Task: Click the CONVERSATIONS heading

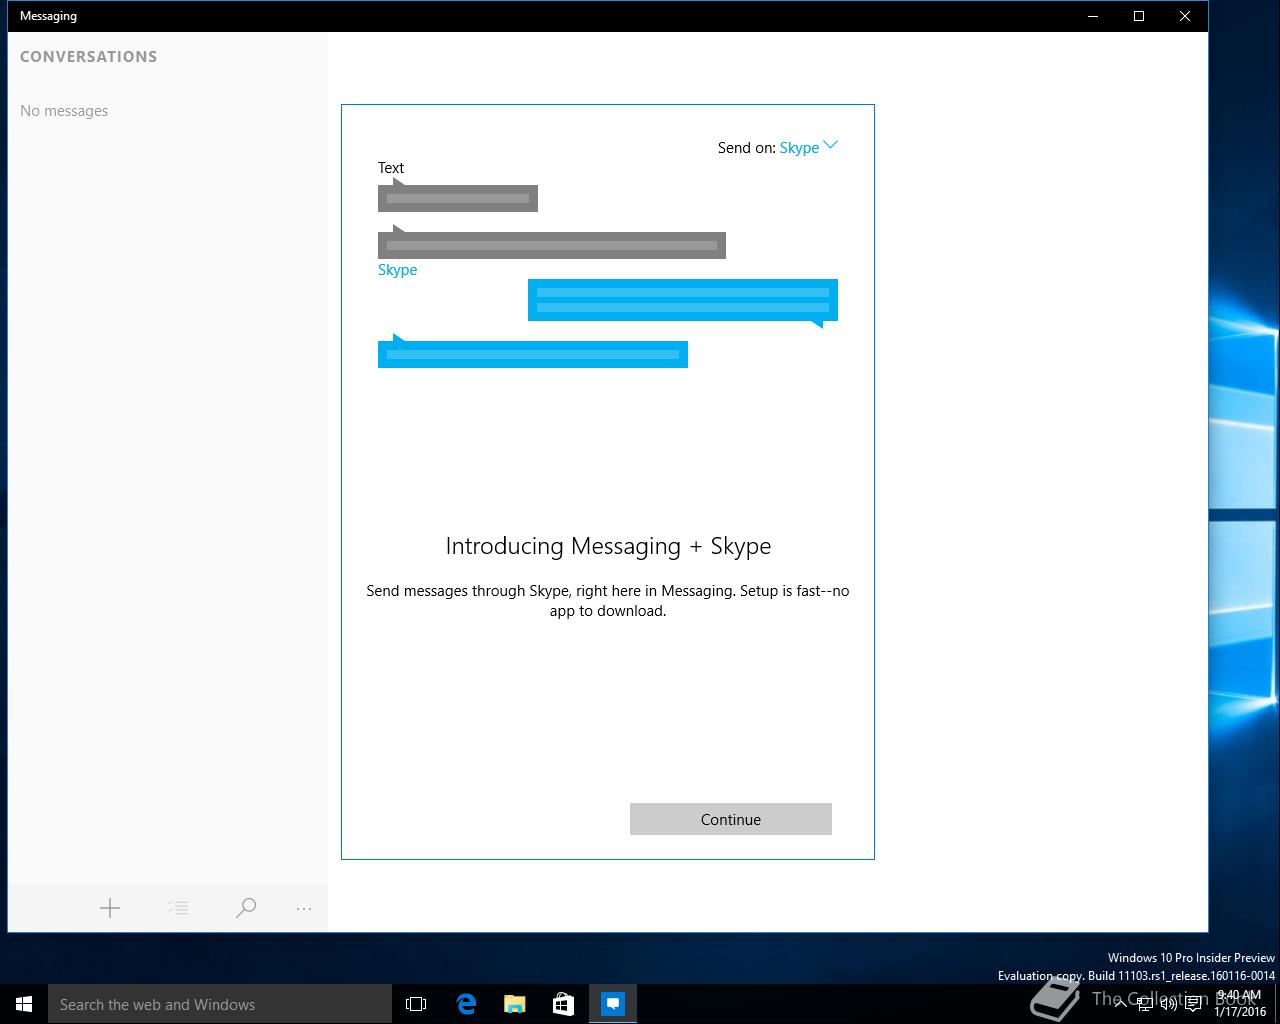Action: pos(89,57)
